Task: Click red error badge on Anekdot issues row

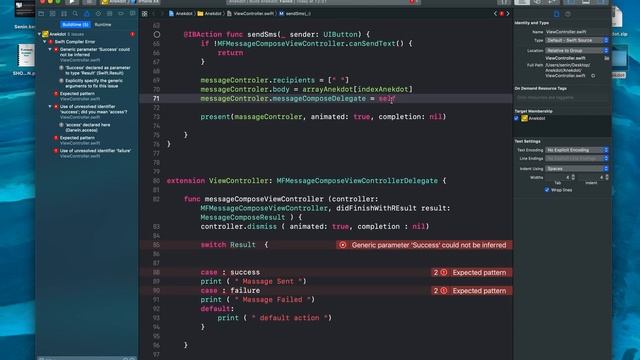Action: (x=133, y=34)
